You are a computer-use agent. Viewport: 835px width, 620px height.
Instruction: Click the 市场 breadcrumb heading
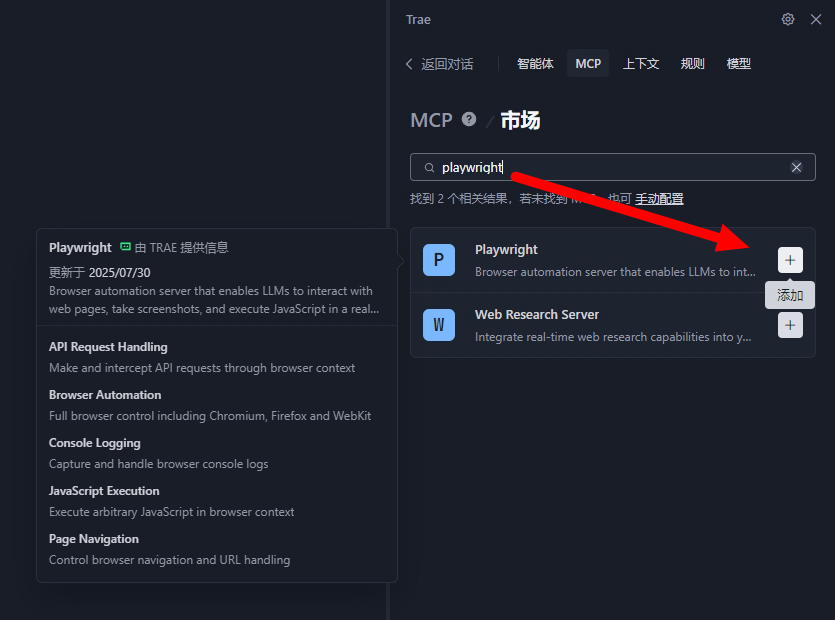pos(520,120)
